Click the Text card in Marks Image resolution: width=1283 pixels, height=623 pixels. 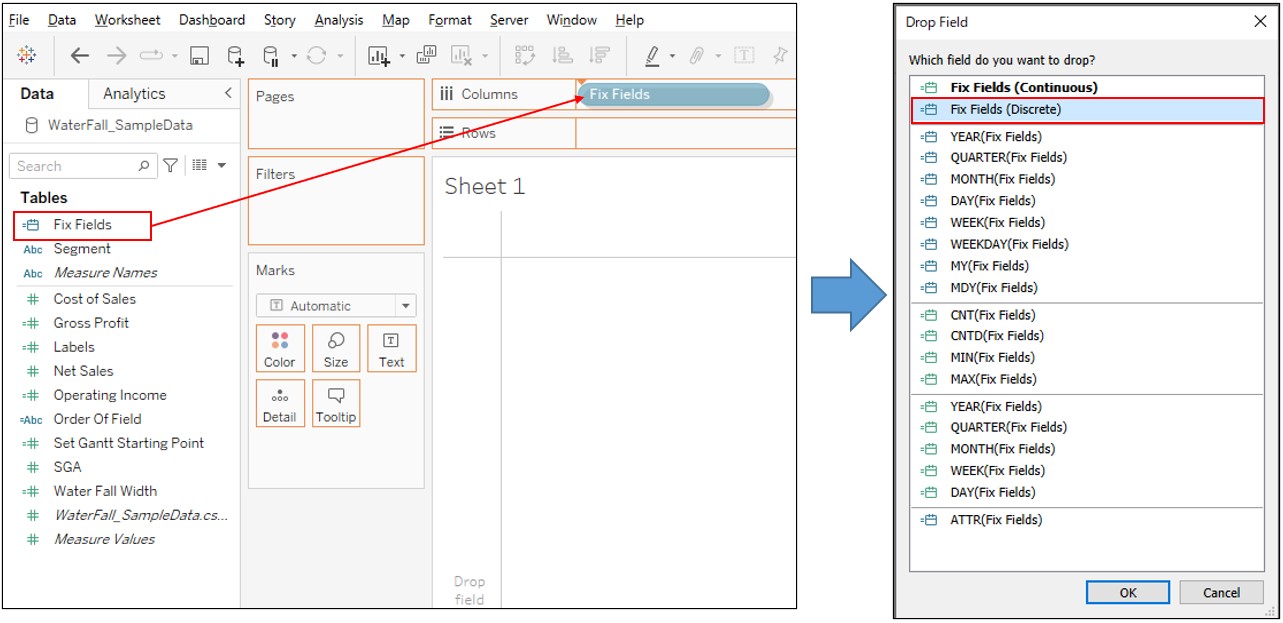click(x=392, y=348)
